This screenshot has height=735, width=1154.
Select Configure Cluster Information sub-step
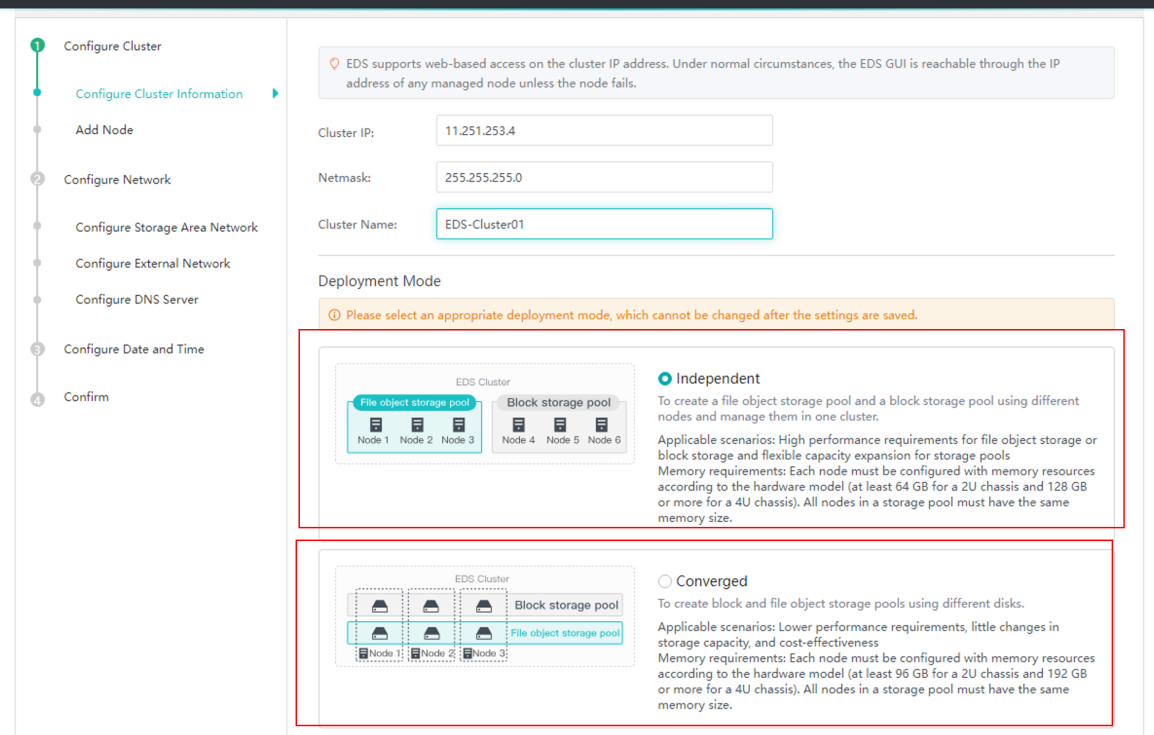159,93
